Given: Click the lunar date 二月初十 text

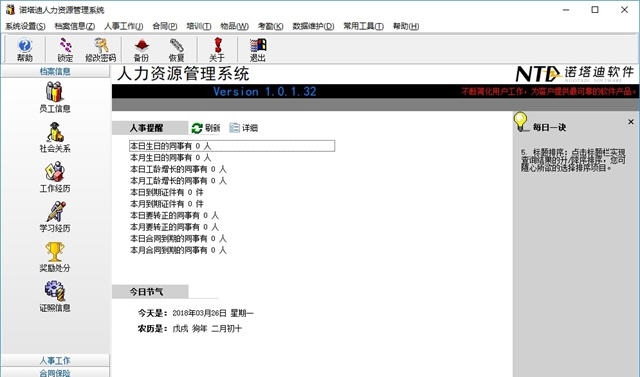Looking at the screenshot, I should tap(227, 328).
